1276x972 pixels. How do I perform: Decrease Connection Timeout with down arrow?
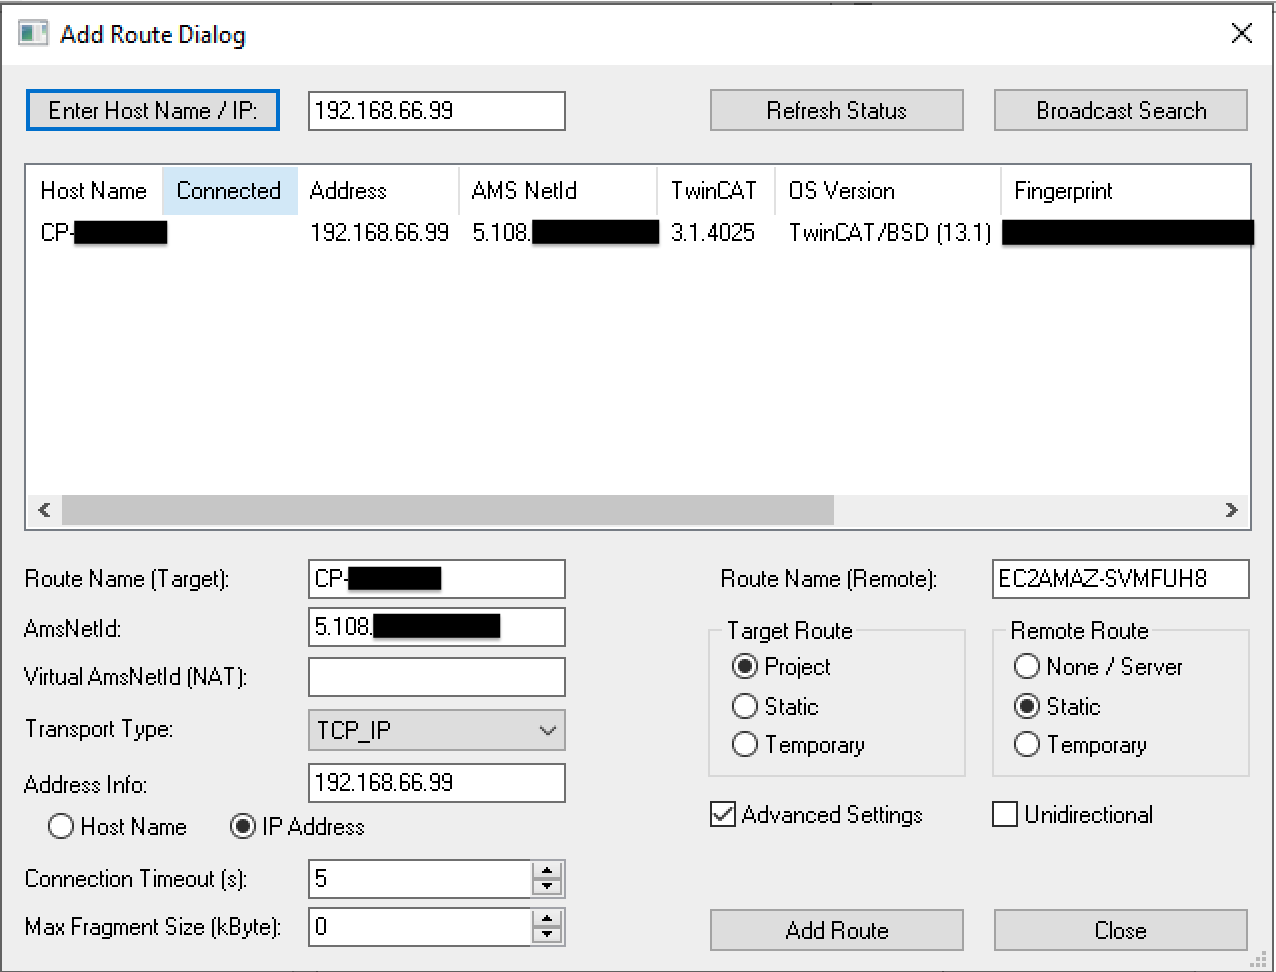pyautogui.click(x=547, y=887)
